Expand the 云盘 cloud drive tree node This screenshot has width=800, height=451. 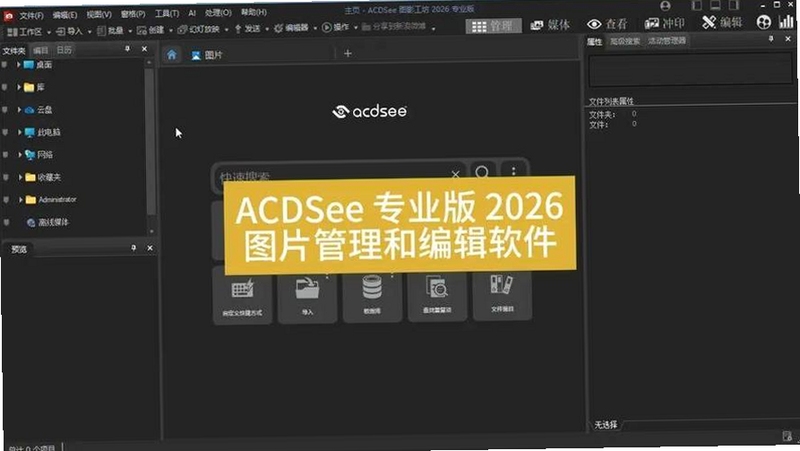coord(19,110)
